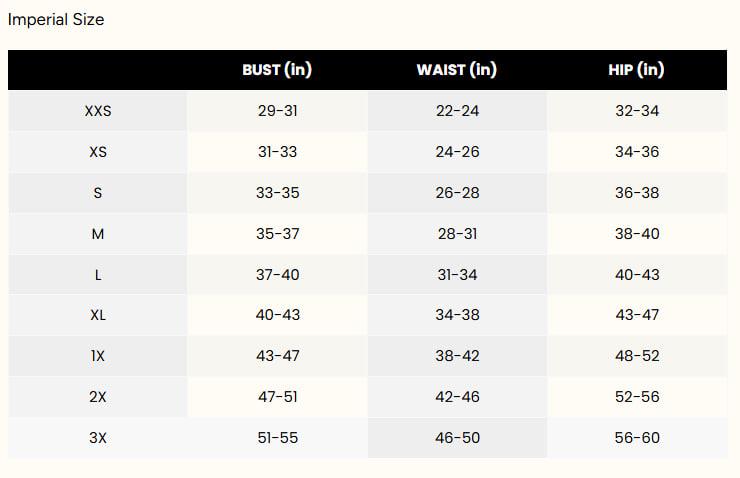Click the 34-38 waist cell for XL

(x=457, y=315)
